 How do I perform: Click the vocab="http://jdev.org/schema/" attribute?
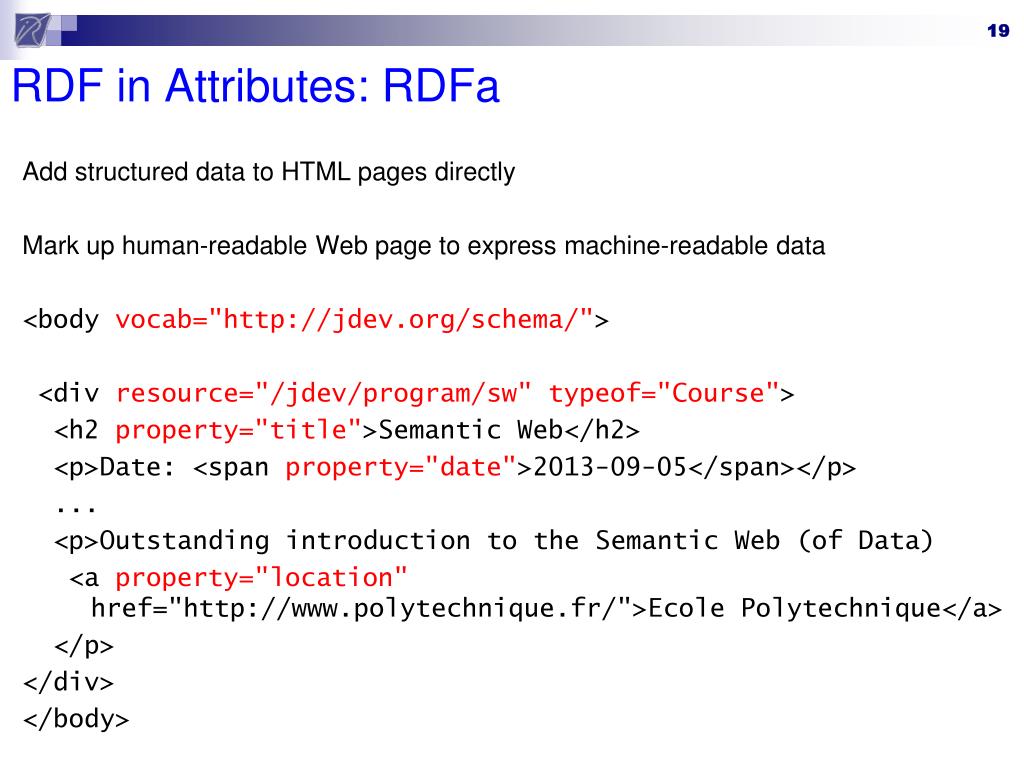pyautogui.click(x=354, y=320)
